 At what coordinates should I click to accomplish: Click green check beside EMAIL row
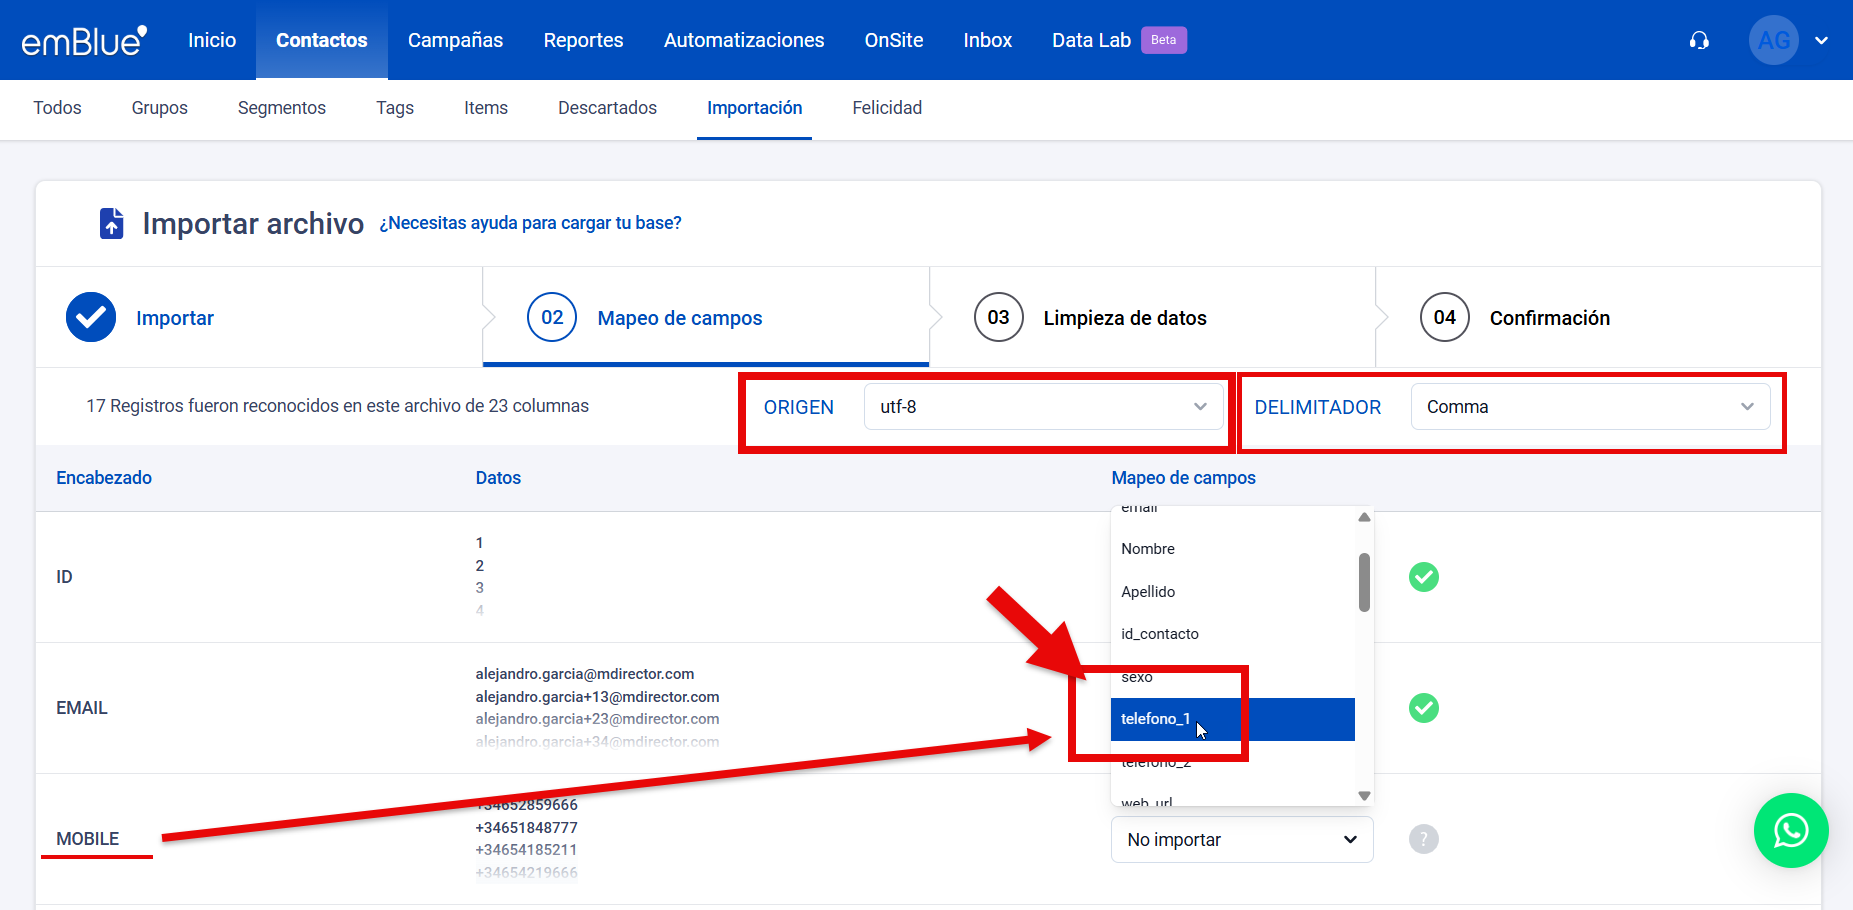point(1423,708)
